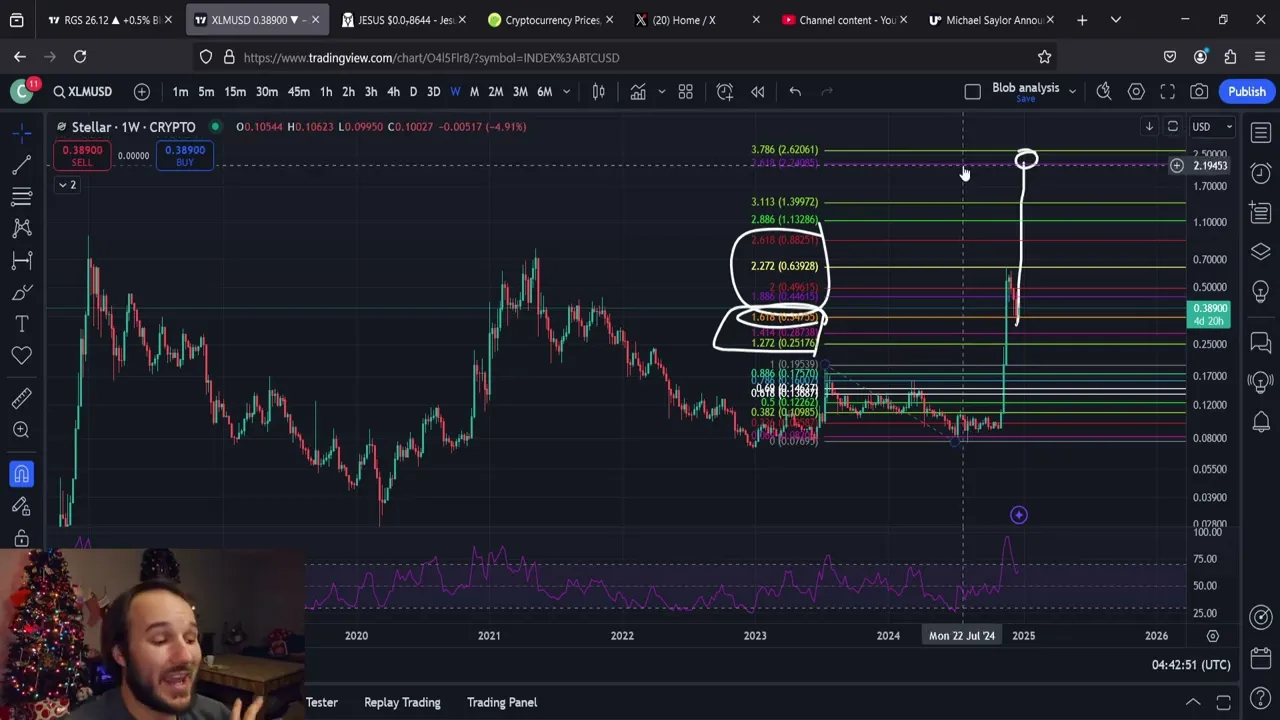Select the crosshair cursor tool
Screen dimensions: 1280x720
21,132
